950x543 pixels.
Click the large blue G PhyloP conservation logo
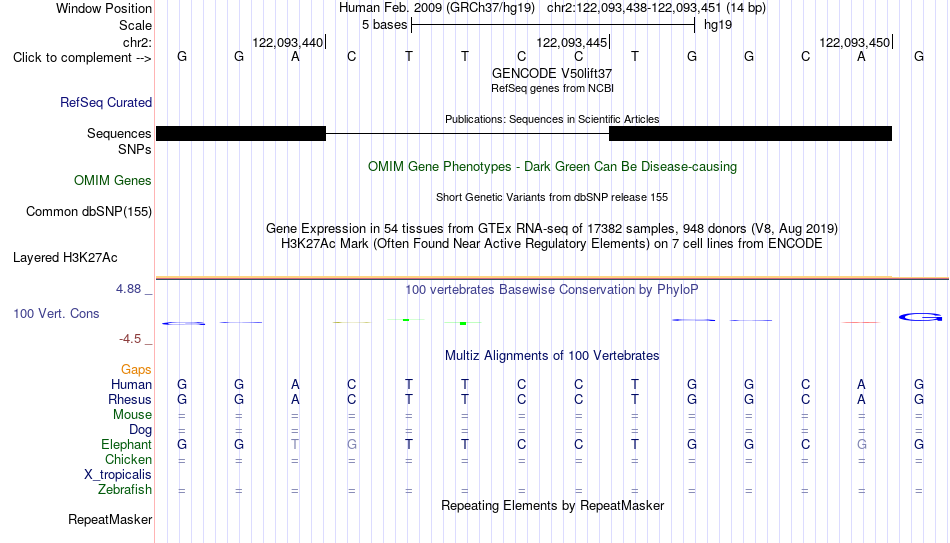point(920,317)
